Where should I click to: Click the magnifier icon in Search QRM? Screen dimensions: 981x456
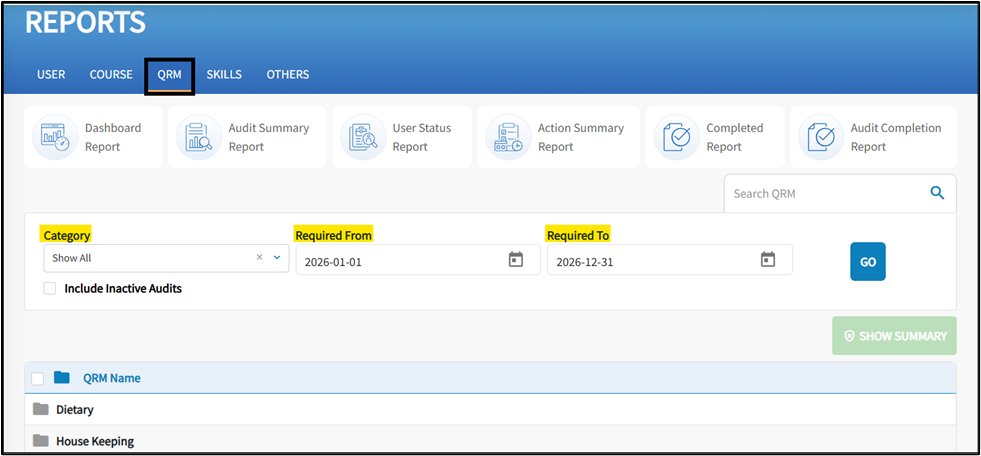click(x=937, y=193)
